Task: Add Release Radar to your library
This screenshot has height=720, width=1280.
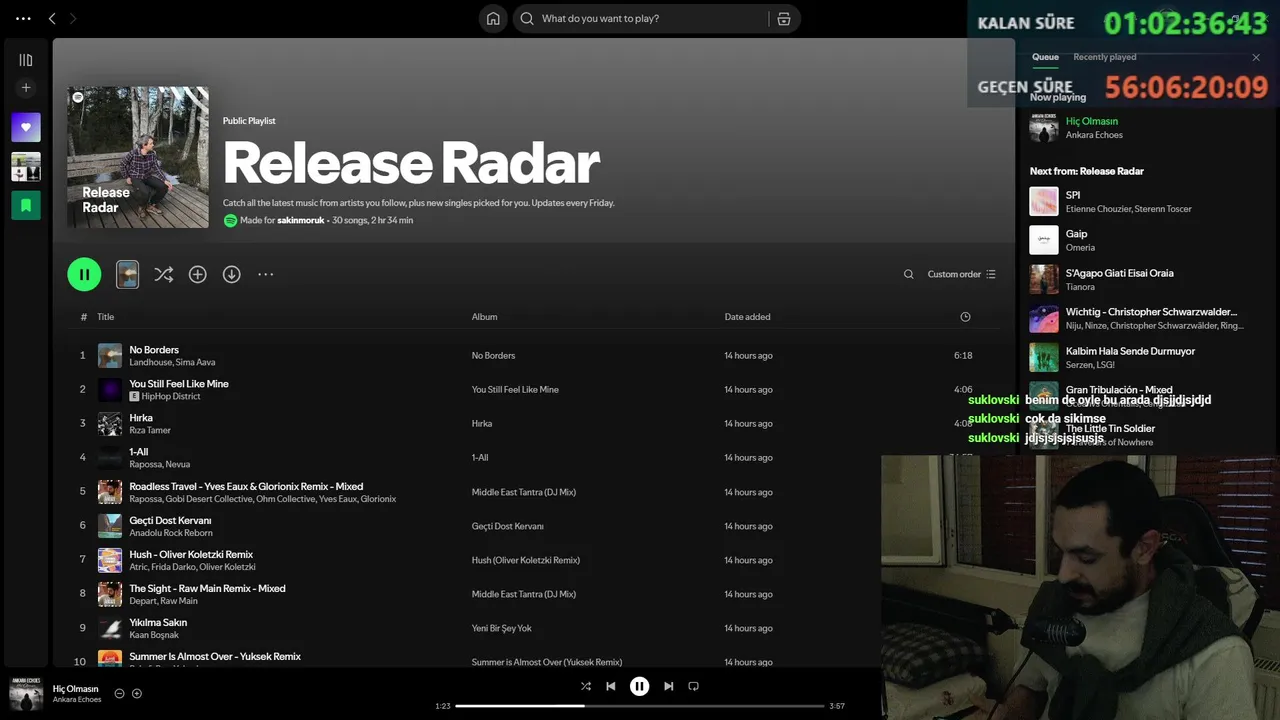Action: pyautogui.click(x=198, y=274)
